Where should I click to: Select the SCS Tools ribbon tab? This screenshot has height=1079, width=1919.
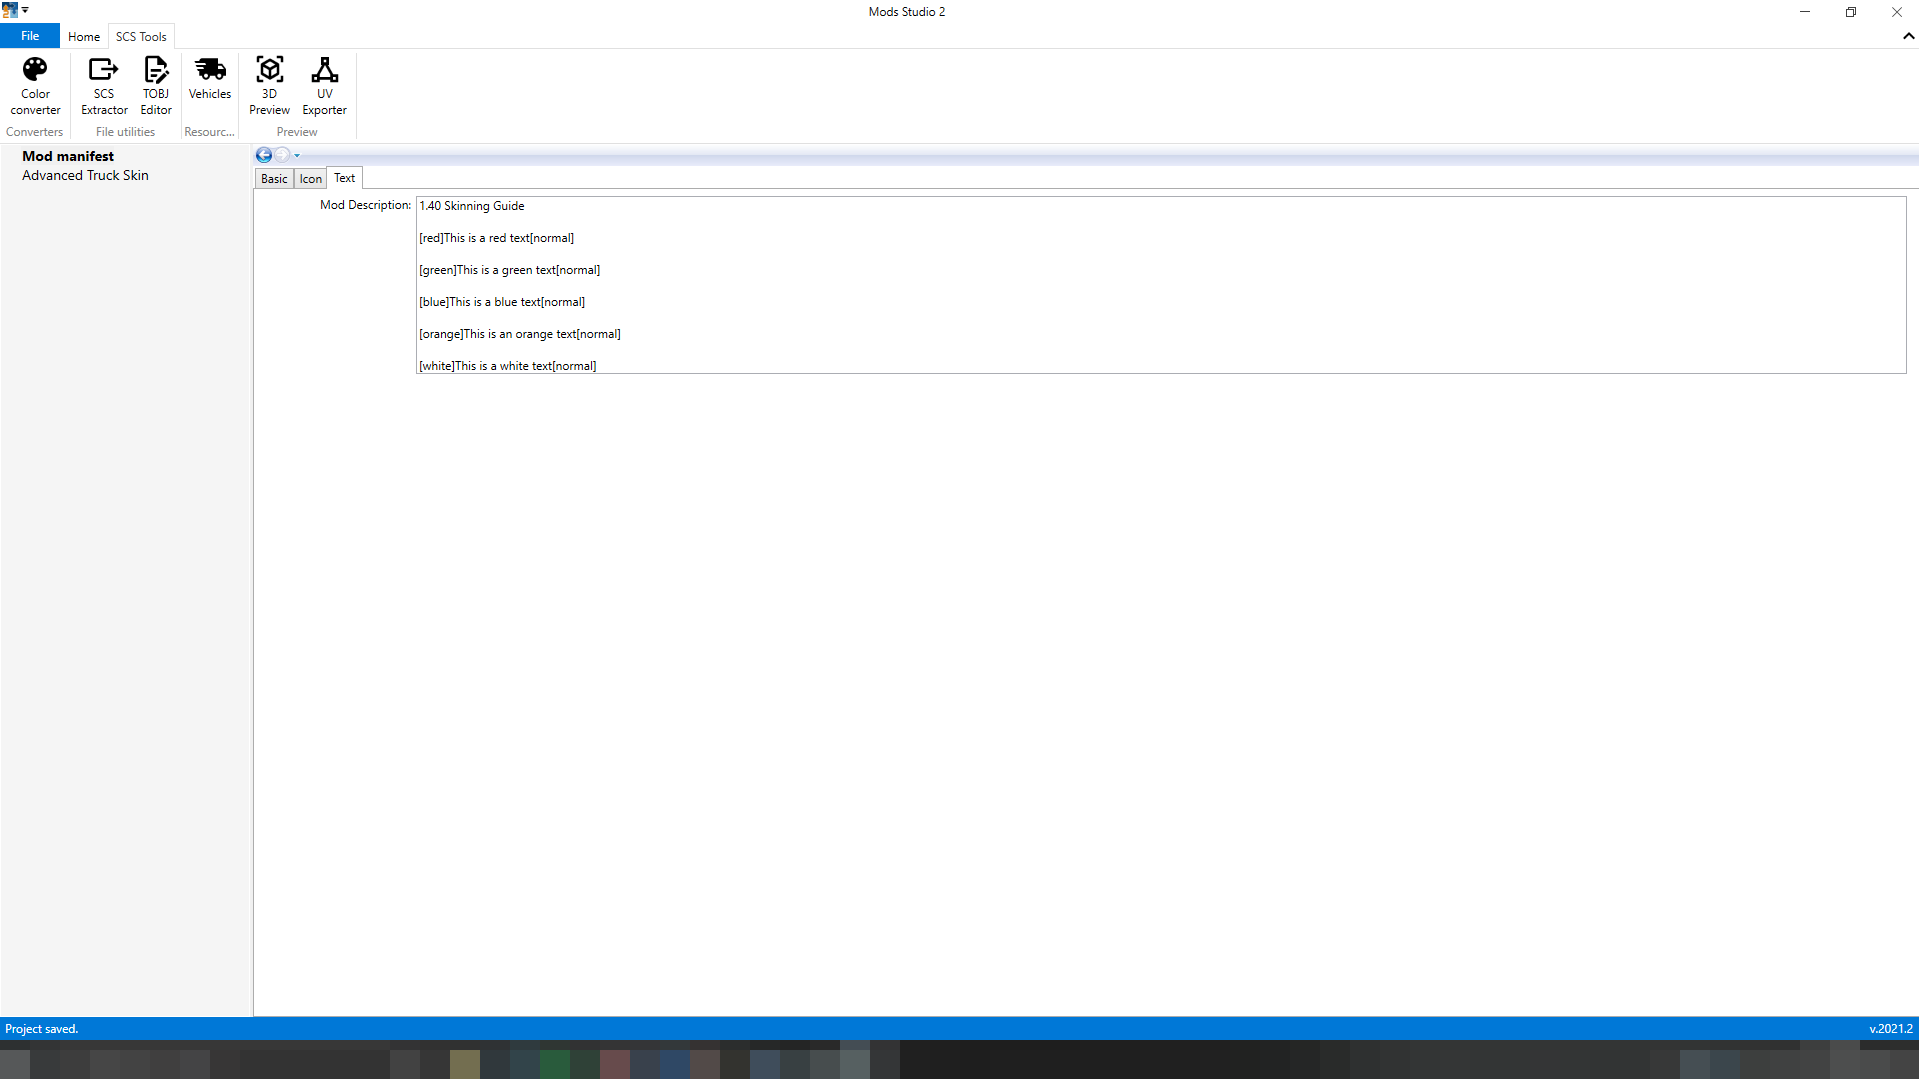pos(141,37)
